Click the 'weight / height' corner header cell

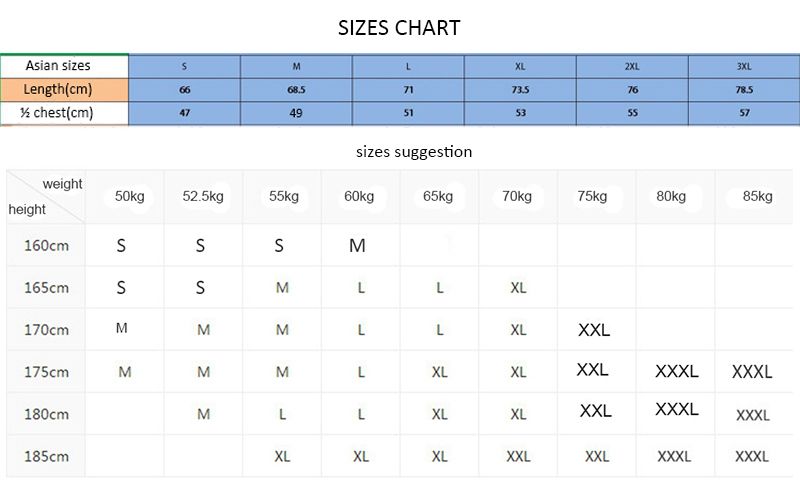point(46,197)
